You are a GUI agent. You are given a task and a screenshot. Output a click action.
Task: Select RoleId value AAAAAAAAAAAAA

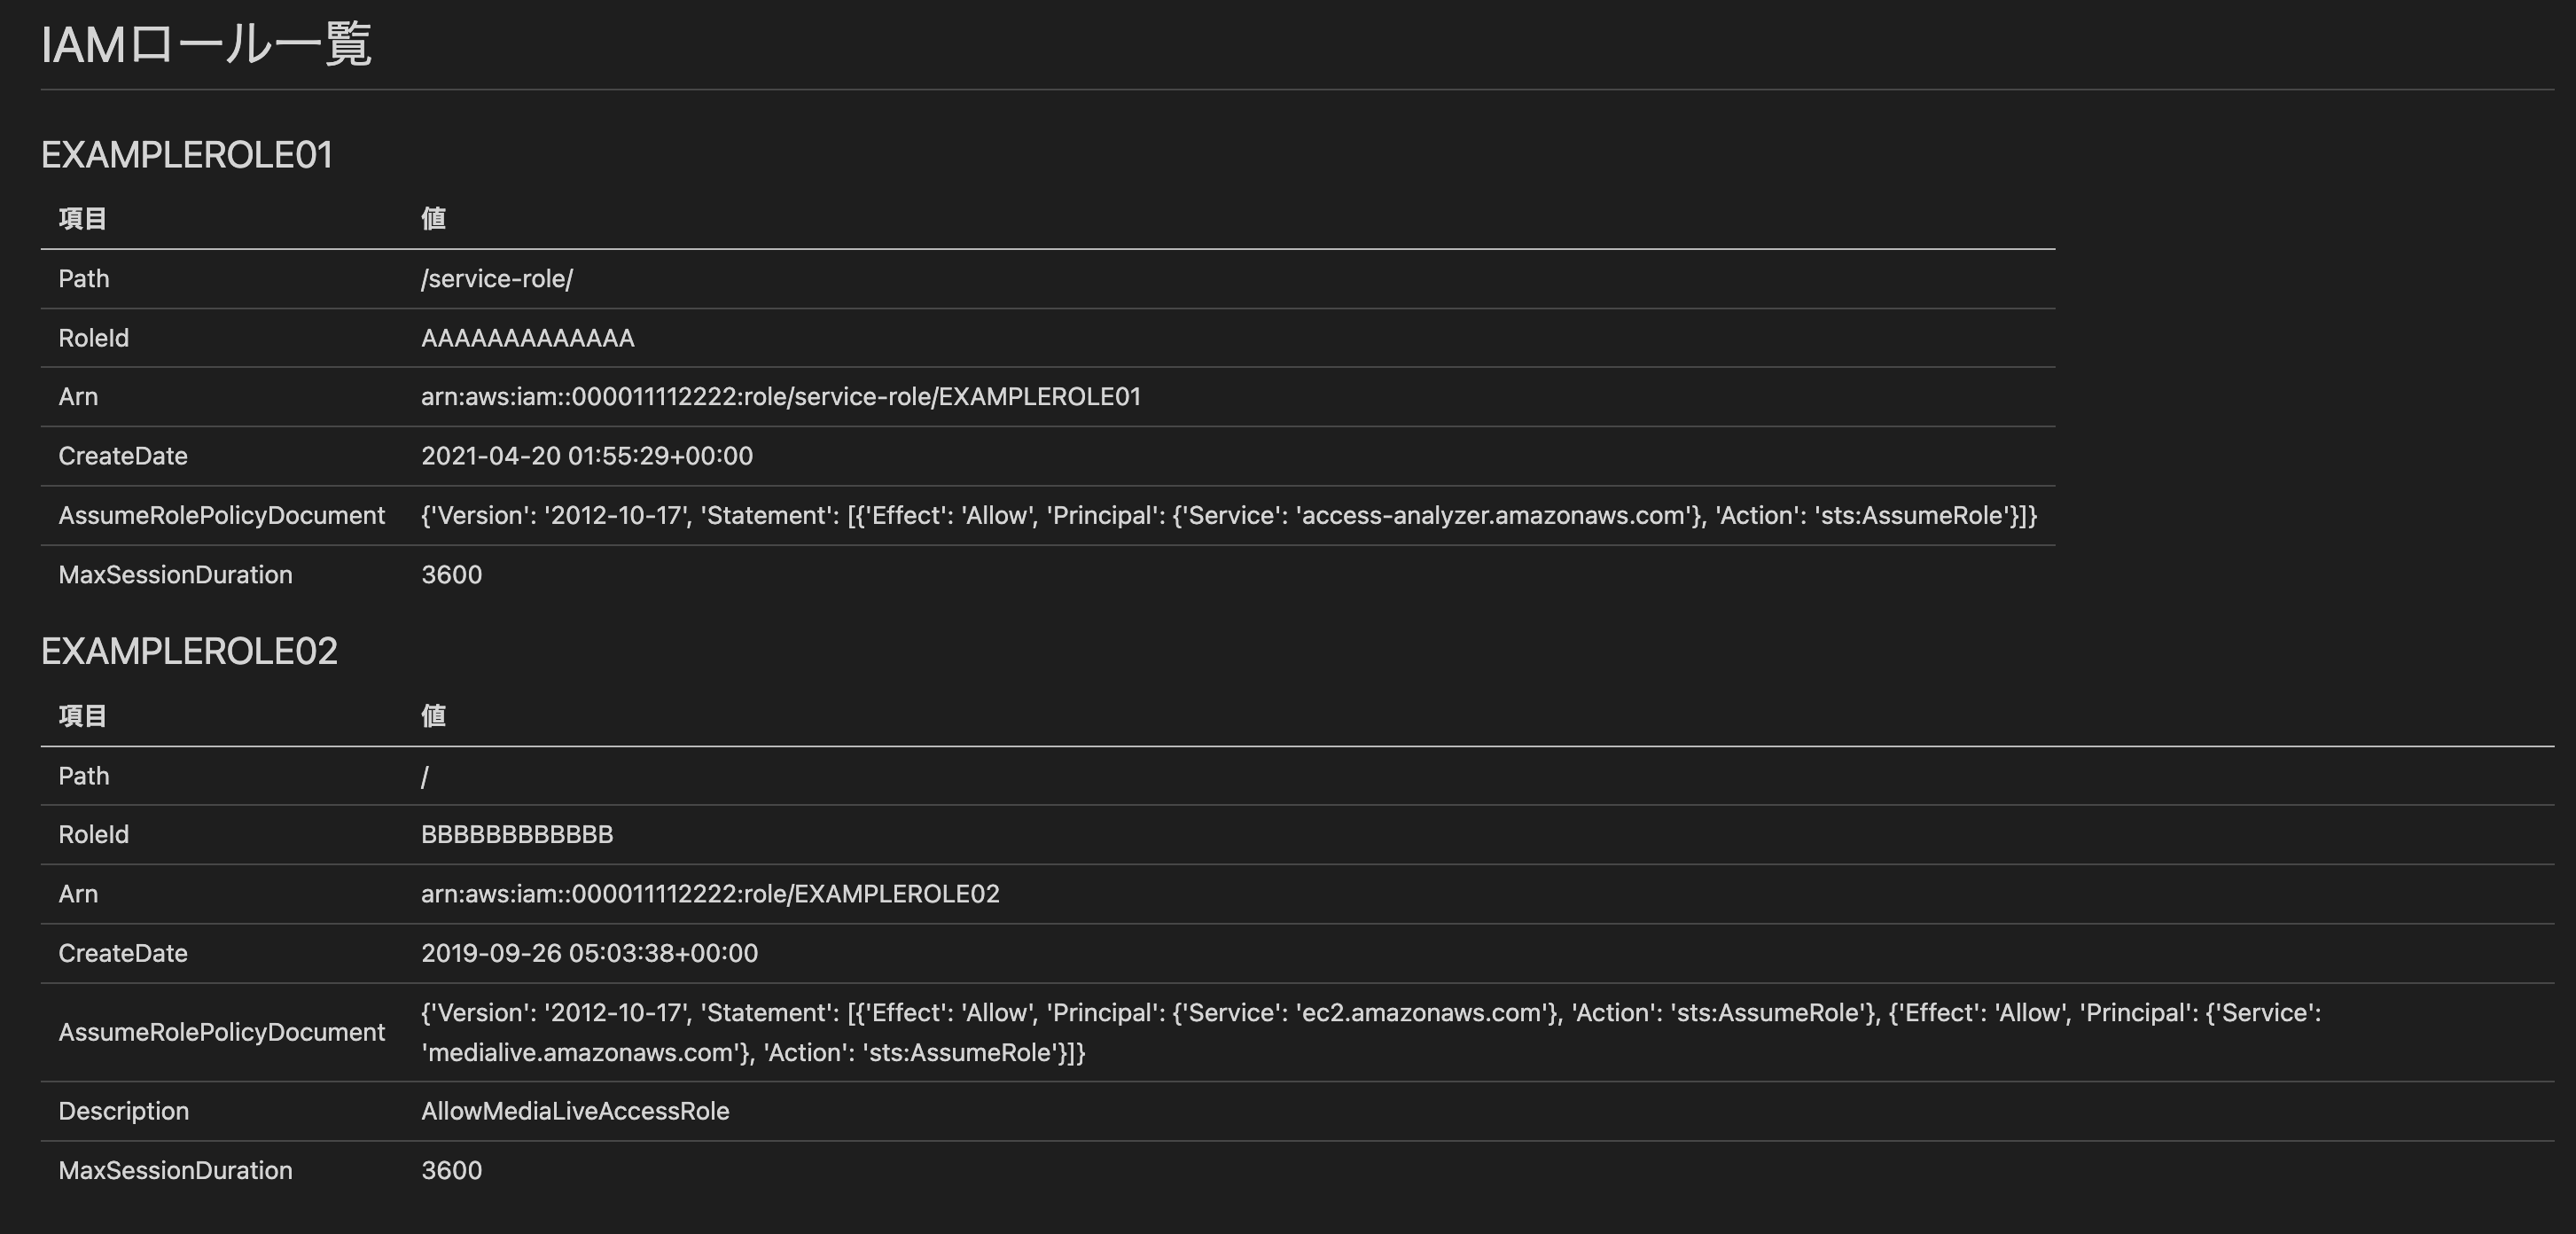coord(528,338)
